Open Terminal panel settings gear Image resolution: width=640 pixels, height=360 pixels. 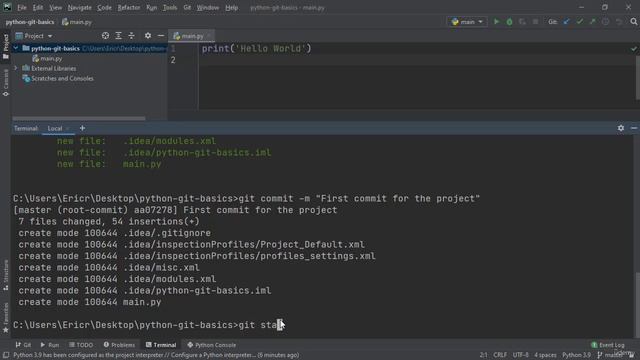tap(621, 128)
